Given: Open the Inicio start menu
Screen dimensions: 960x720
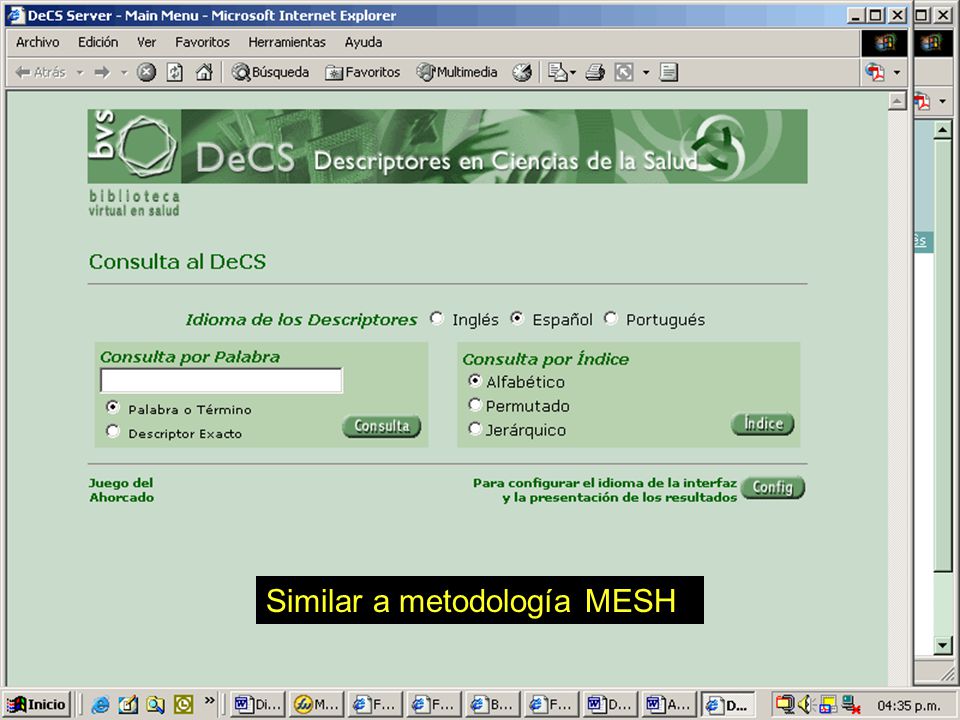Looking at the screenshot, I should click(x=37, y=705).
